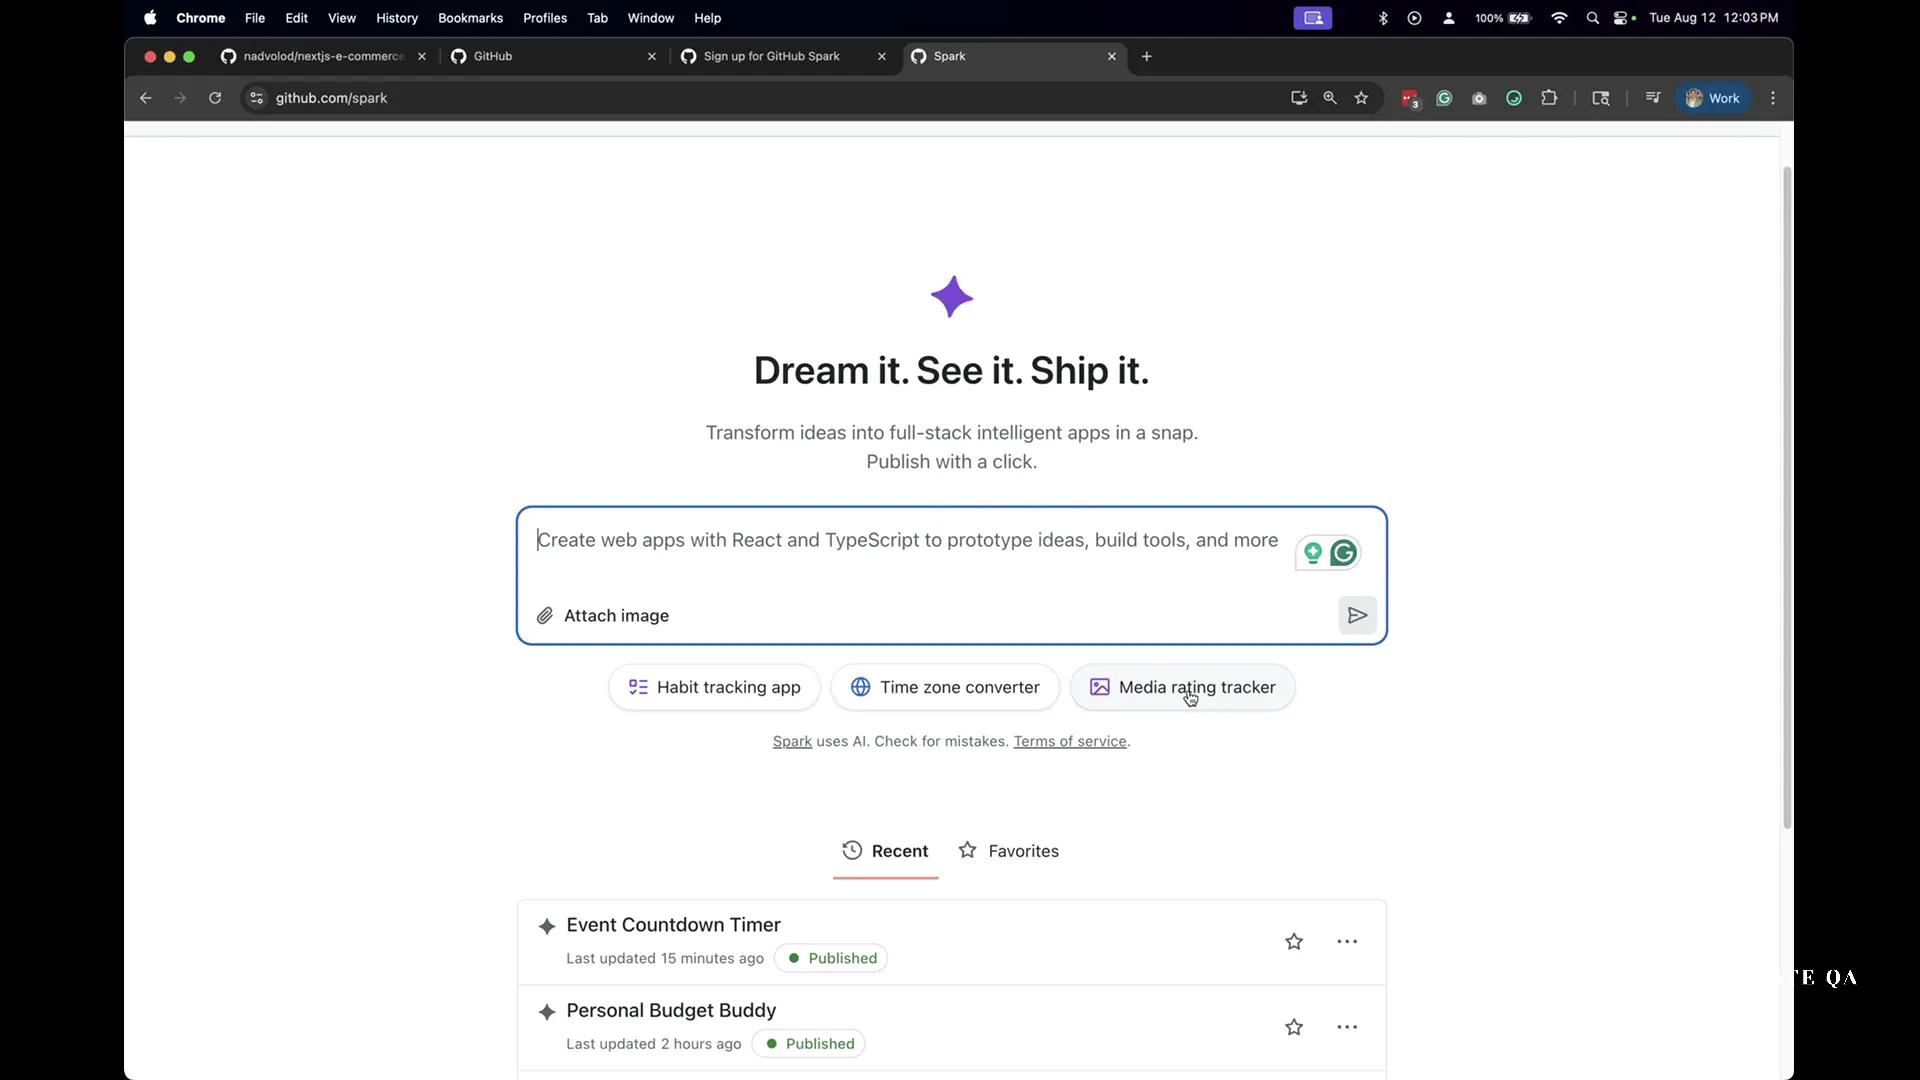The image size is (1920, 1080).
Task: Open the Chrome extensions puzzle icon
Action: point(1549,98)
